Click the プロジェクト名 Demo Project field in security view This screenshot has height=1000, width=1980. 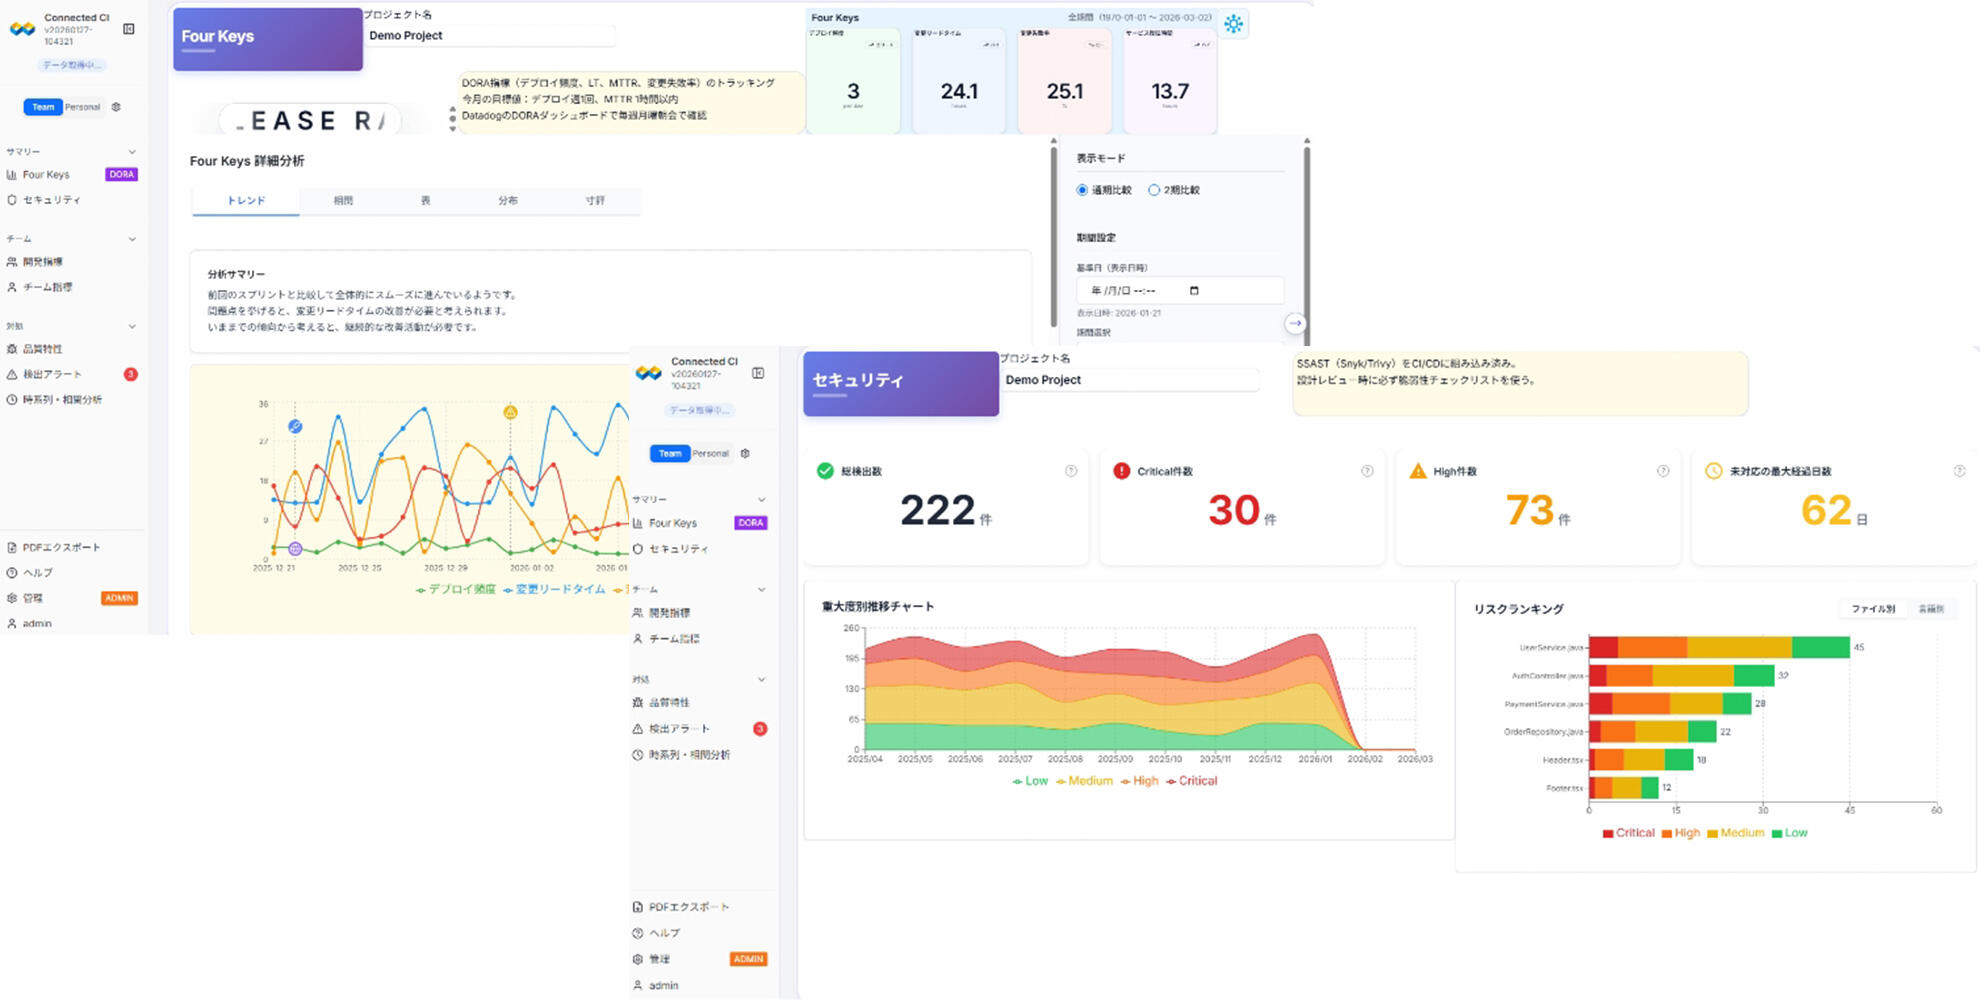click(1129, 380)
